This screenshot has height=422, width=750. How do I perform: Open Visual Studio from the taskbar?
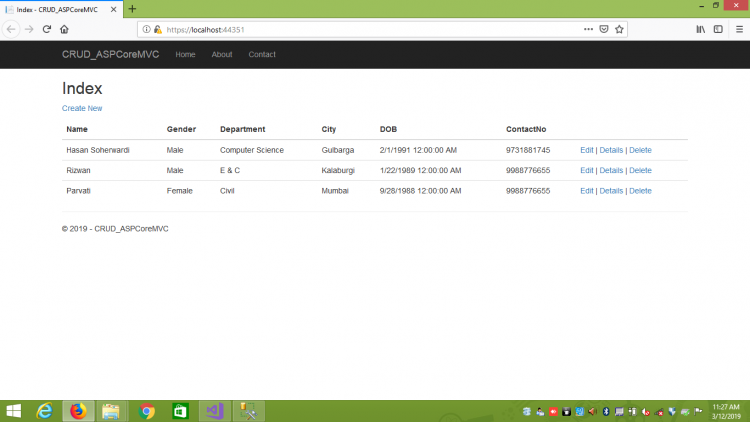[214, 410]
